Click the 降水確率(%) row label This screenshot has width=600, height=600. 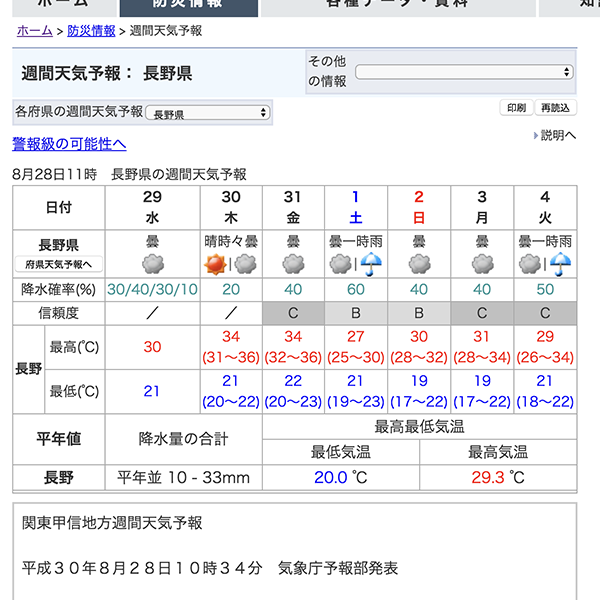coord(59,290)
